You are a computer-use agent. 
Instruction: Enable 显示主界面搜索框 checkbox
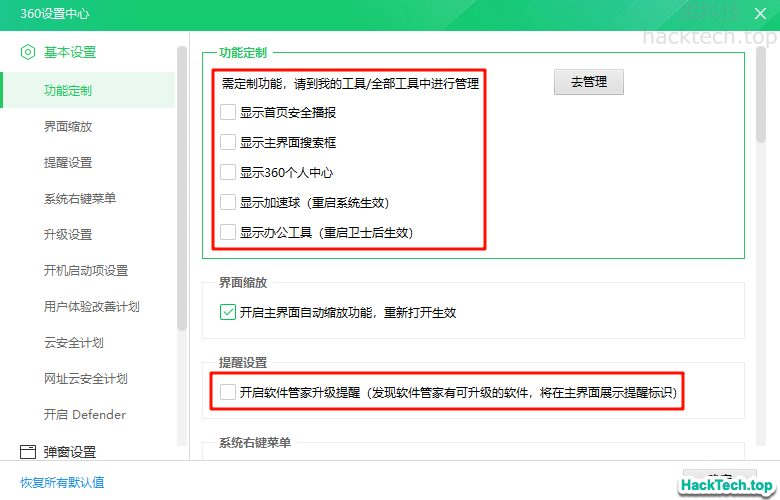pyautogui.click(x=228, y=143)
